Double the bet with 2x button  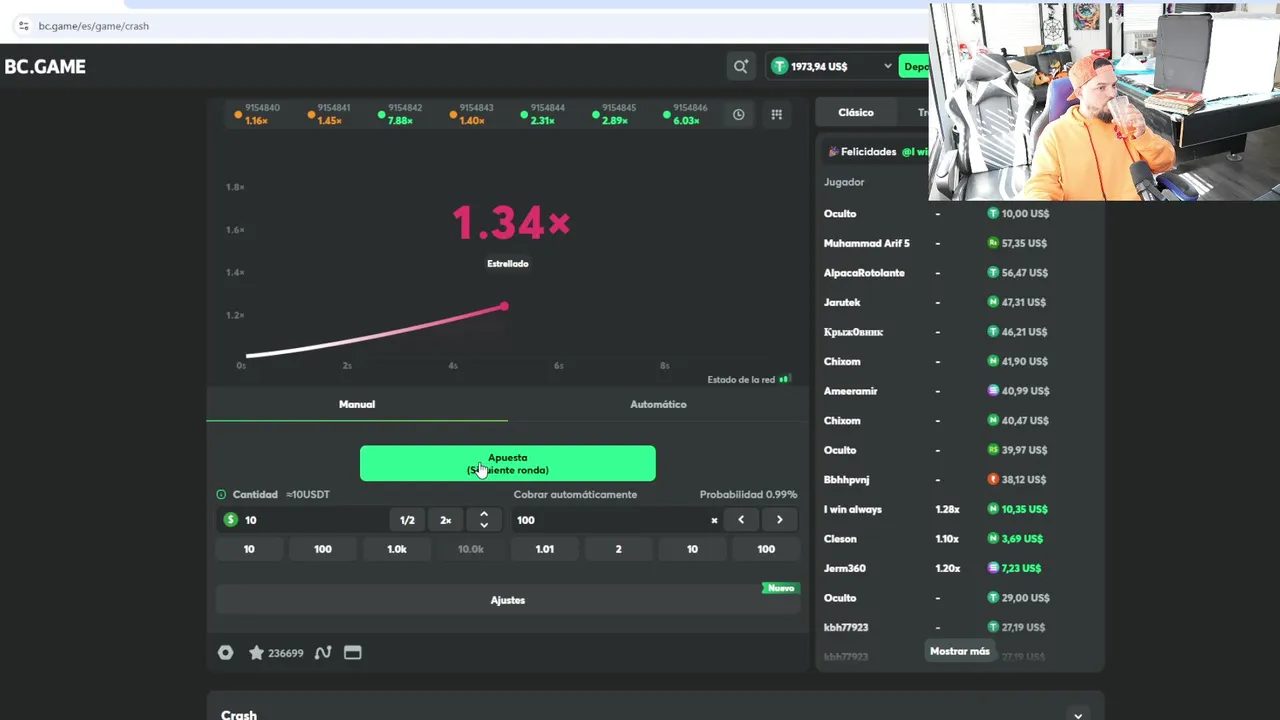pos(446,520)
